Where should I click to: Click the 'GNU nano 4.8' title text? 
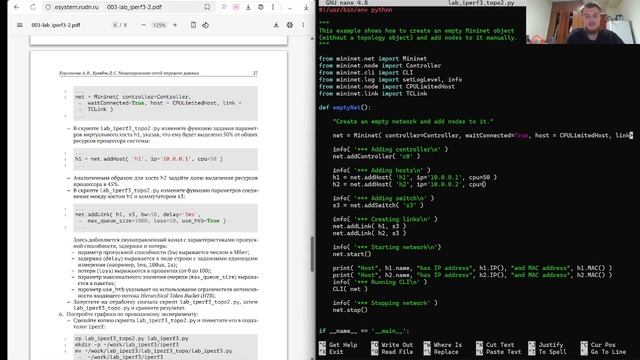[346, 3]
